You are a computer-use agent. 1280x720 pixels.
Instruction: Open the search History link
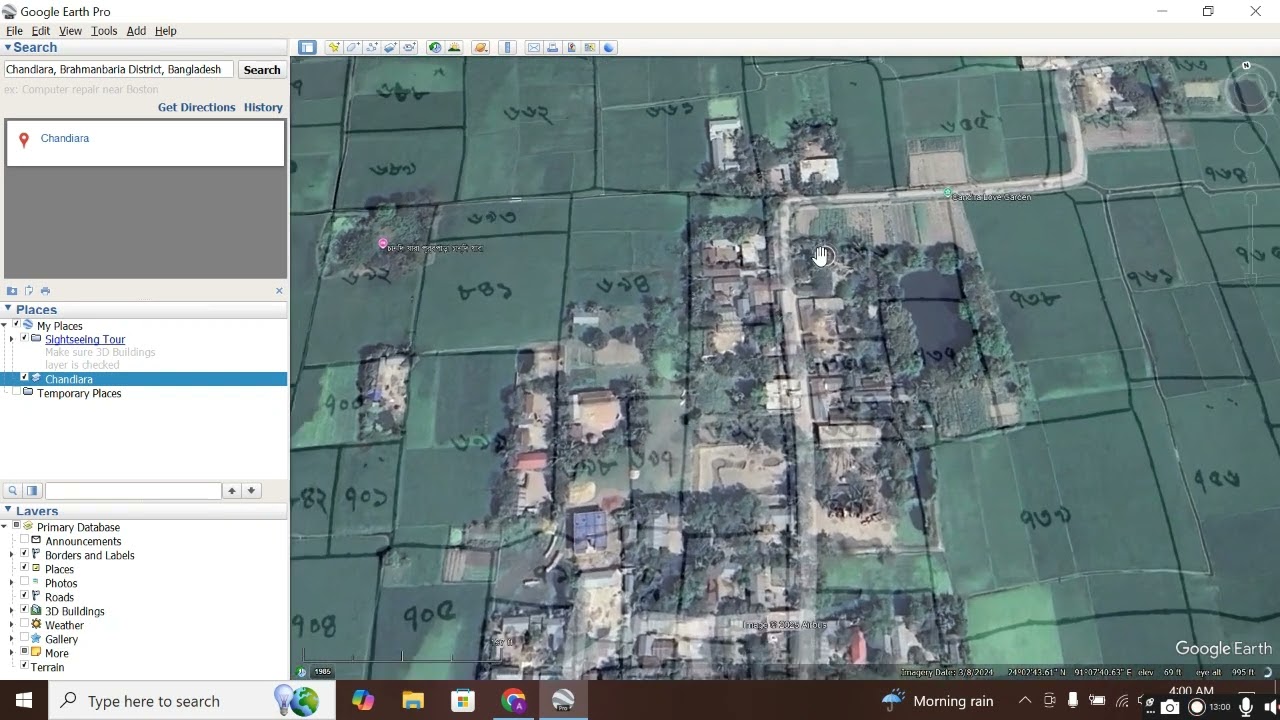click(263, 107)
